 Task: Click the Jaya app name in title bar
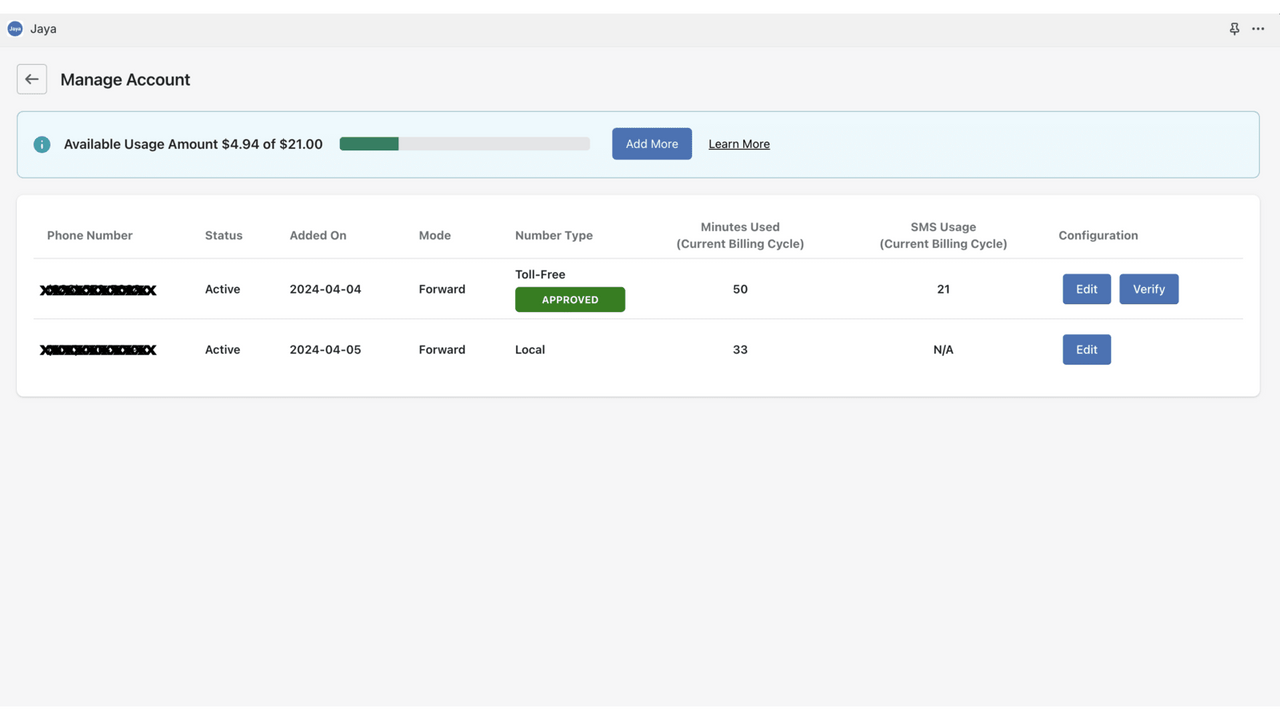[x=43, y=29]
